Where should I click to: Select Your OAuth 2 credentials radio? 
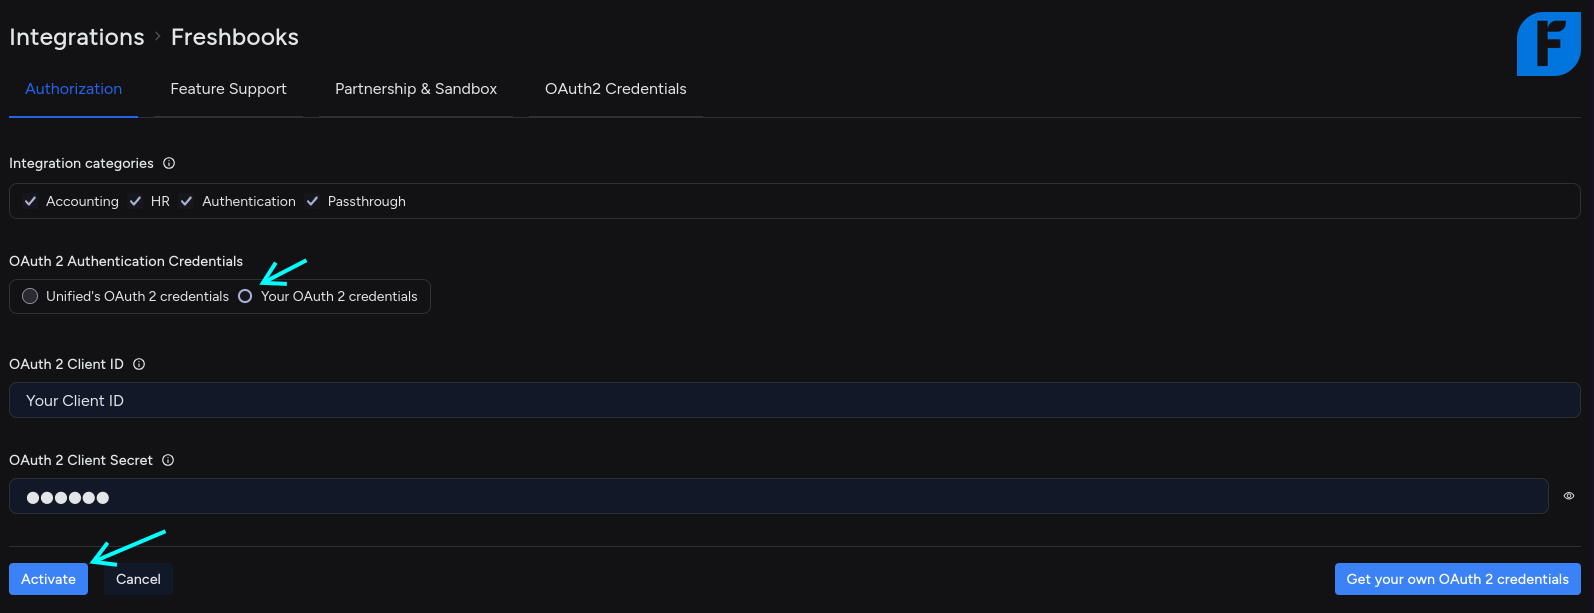pos(245,296)
